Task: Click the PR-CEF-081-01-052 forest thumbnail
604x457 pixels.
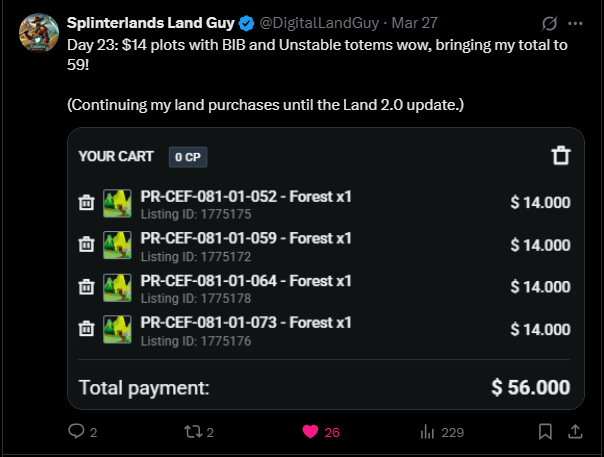Action: pos(117,203)
